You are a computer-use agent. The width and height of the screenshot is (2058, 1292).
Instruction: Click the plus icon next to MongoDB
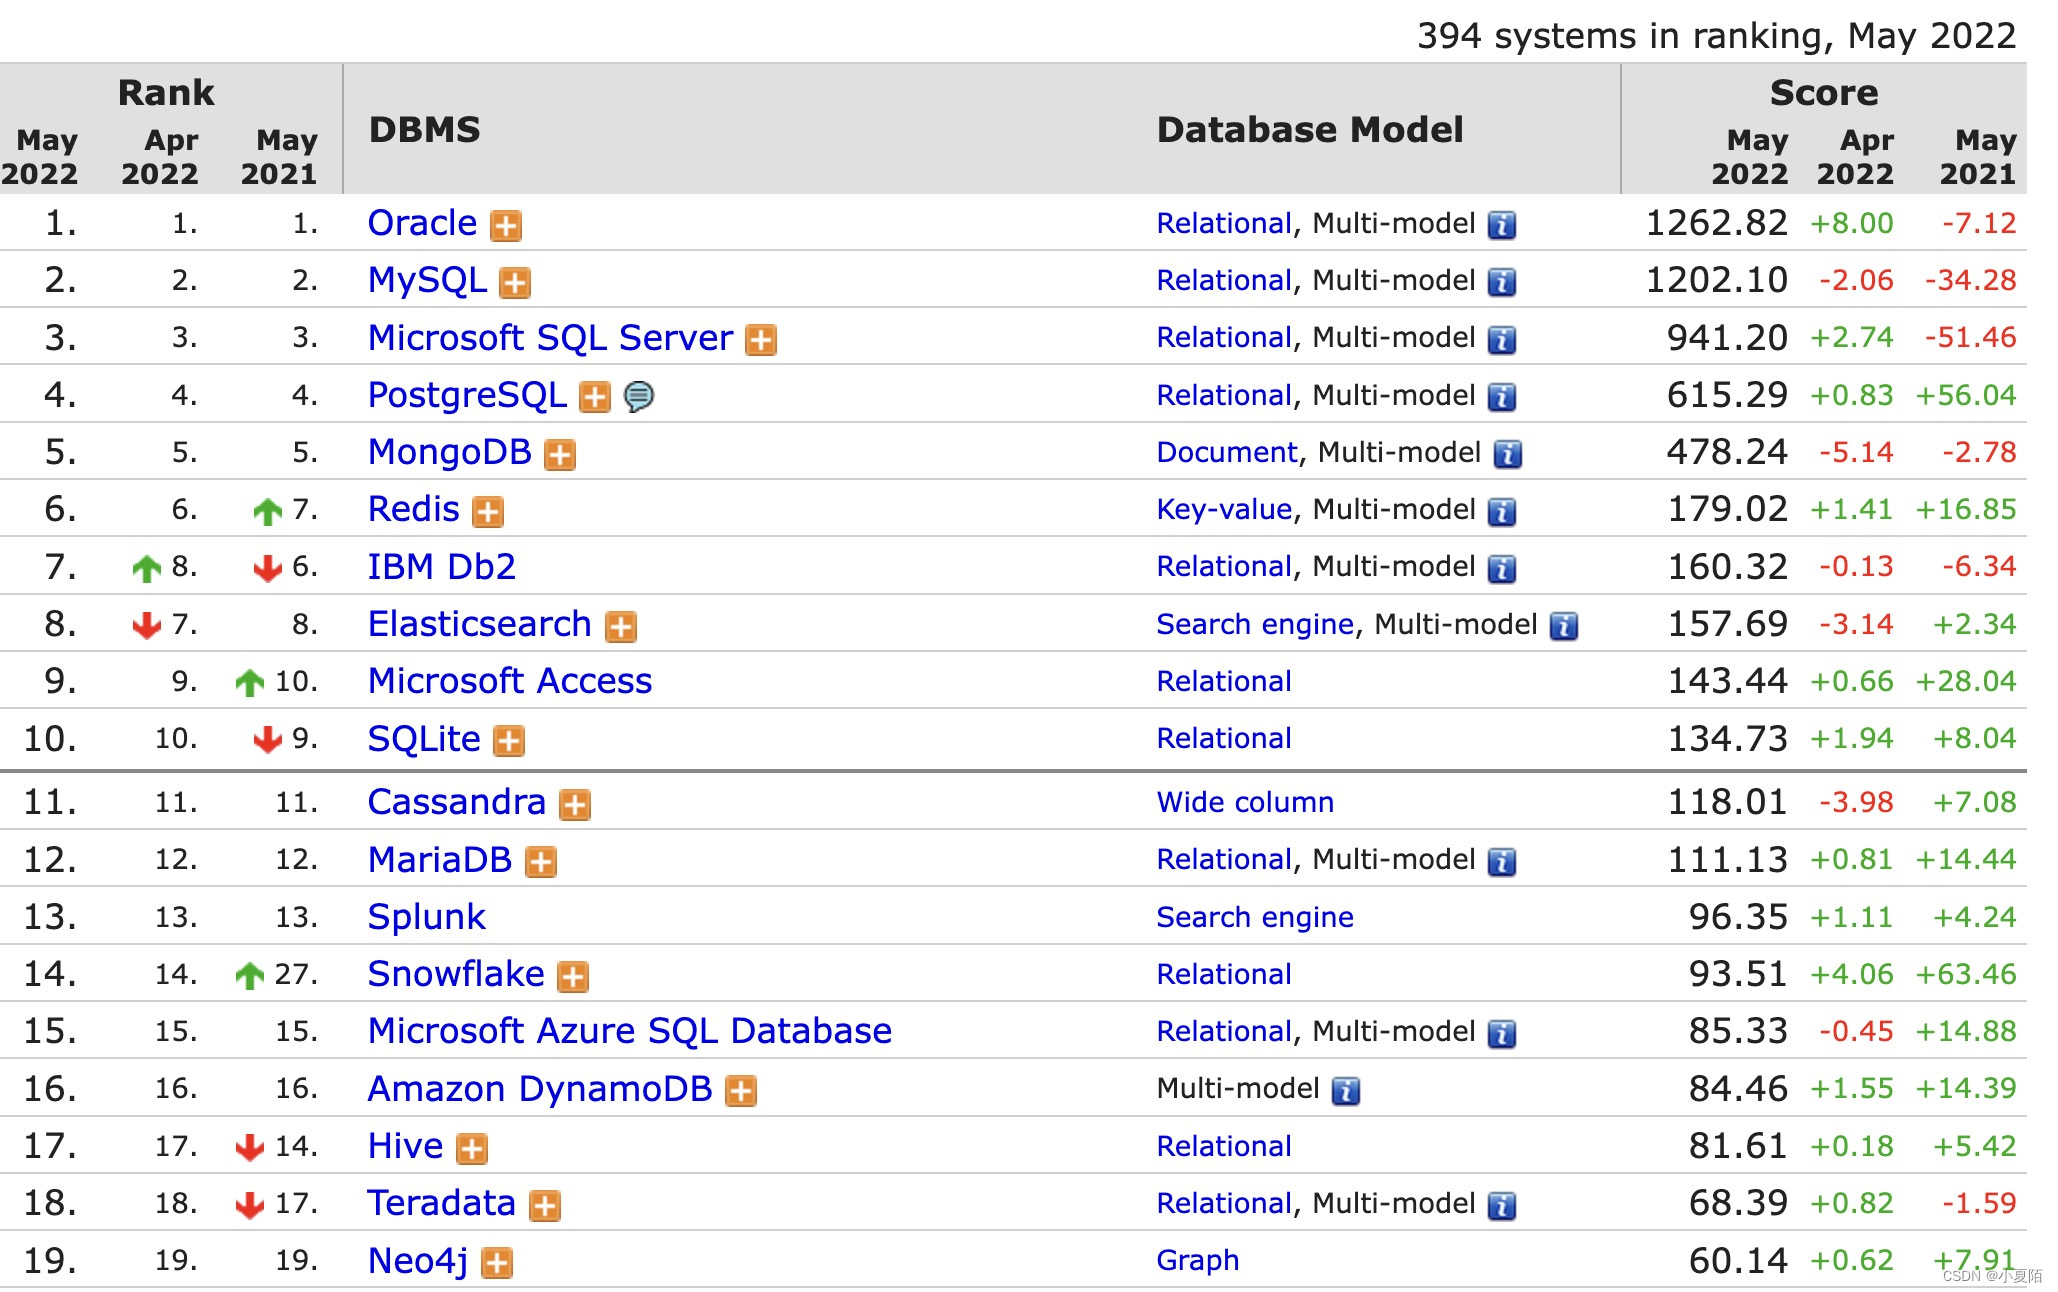[x=560, y=455]
